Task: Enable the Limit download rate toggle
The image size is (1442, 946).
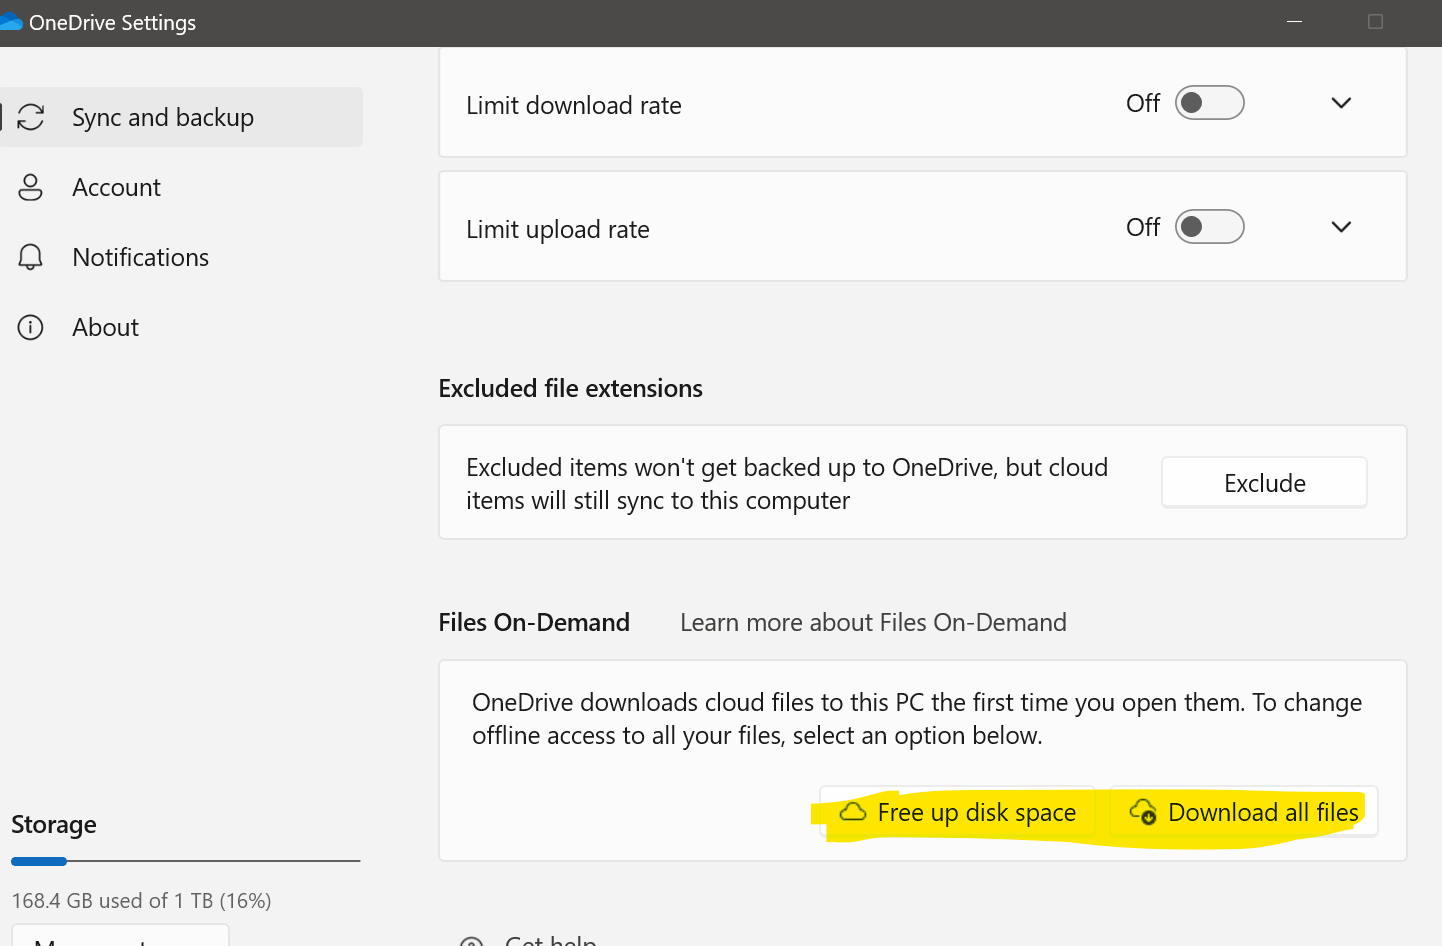Action: [x=1209, y=103]
